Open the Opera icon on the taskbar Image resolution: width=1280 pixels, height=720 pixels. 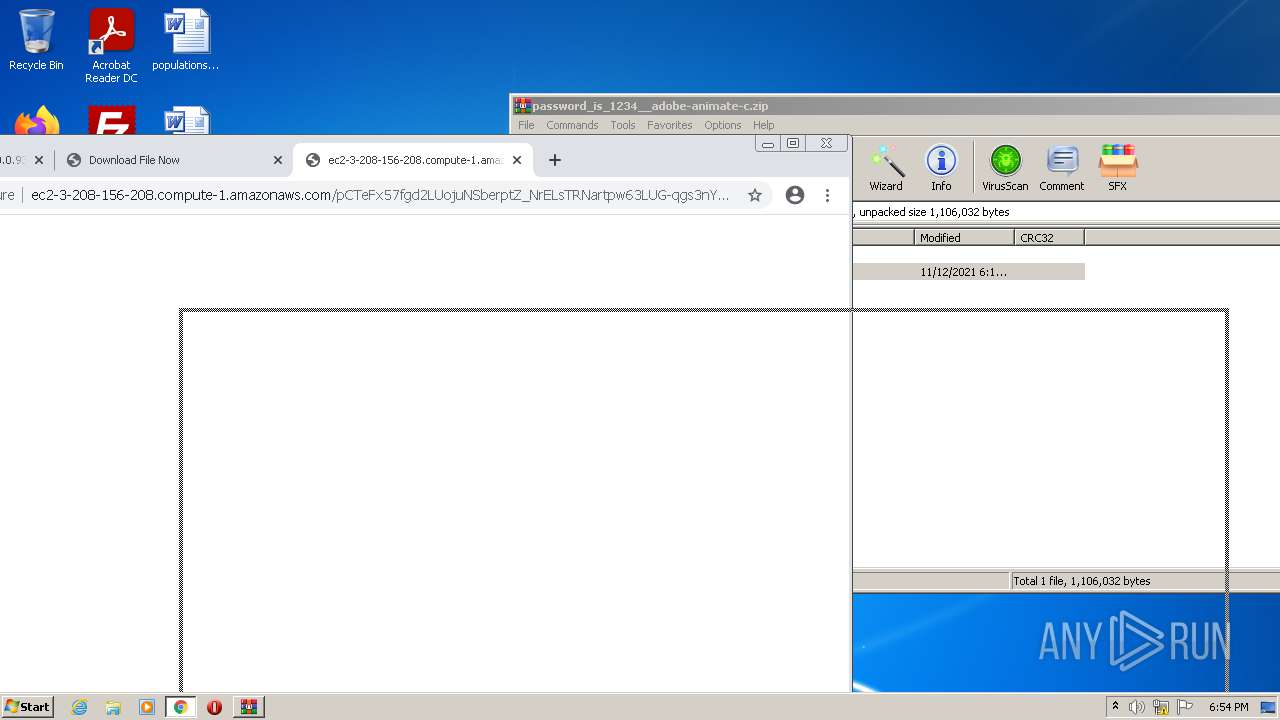tap(214, 707)
